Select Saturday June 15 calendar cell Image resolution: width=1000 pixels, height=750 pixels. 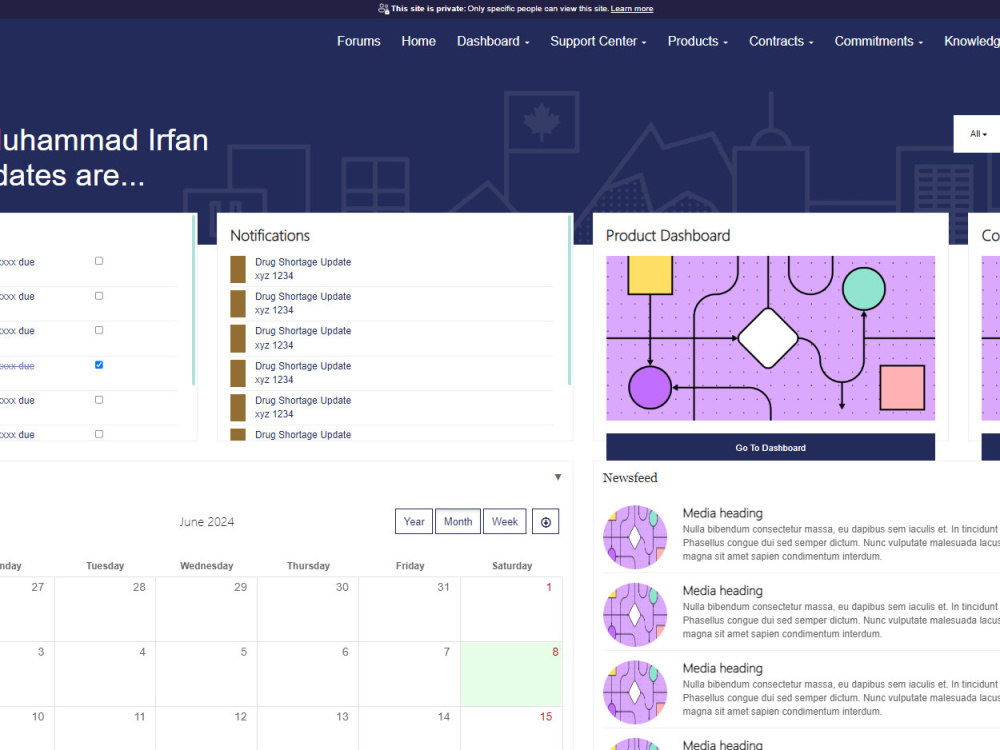[511, 728]
